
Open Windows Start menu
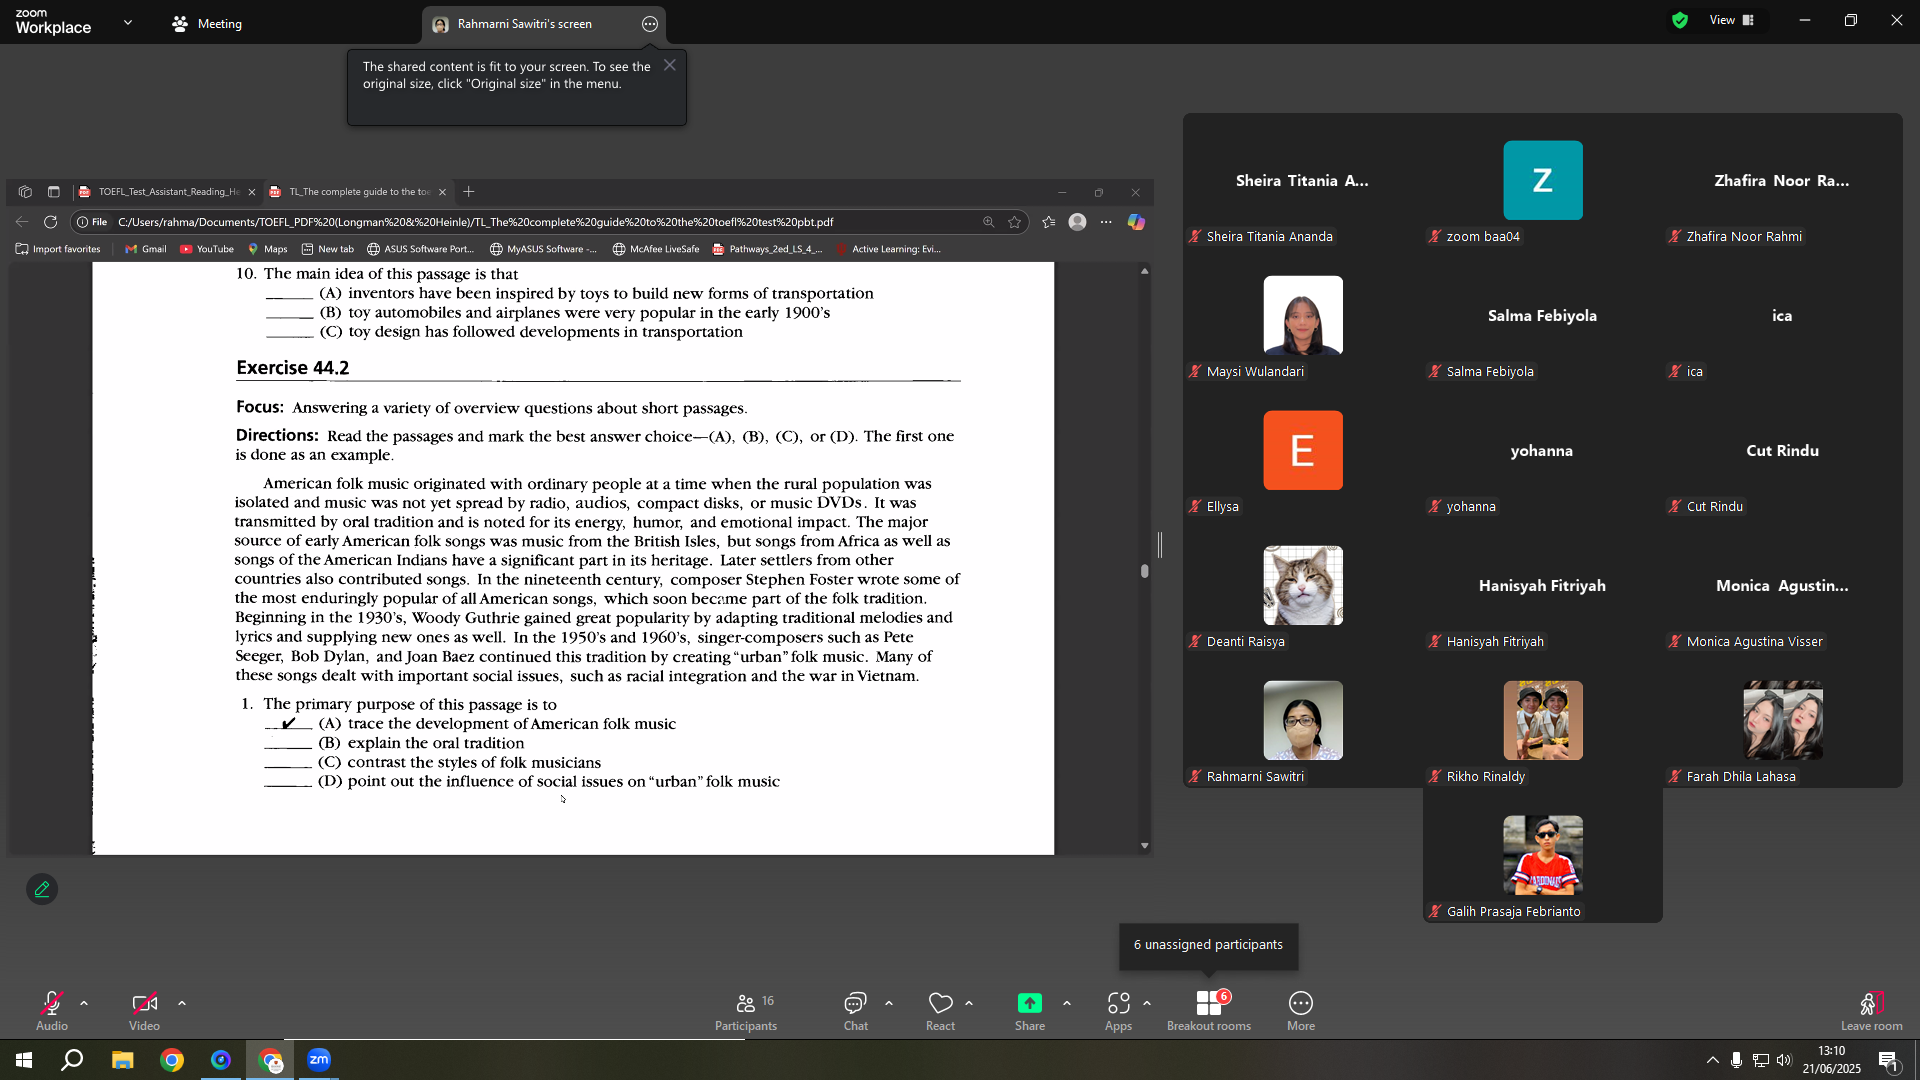(24, 1060)
